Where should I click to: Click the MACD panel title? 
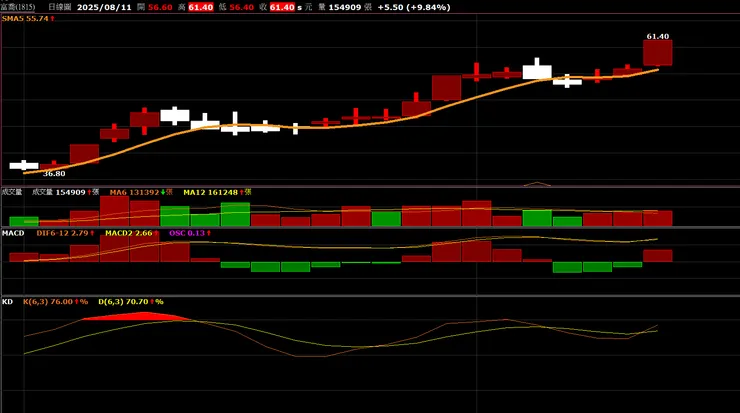coord(13,233)
